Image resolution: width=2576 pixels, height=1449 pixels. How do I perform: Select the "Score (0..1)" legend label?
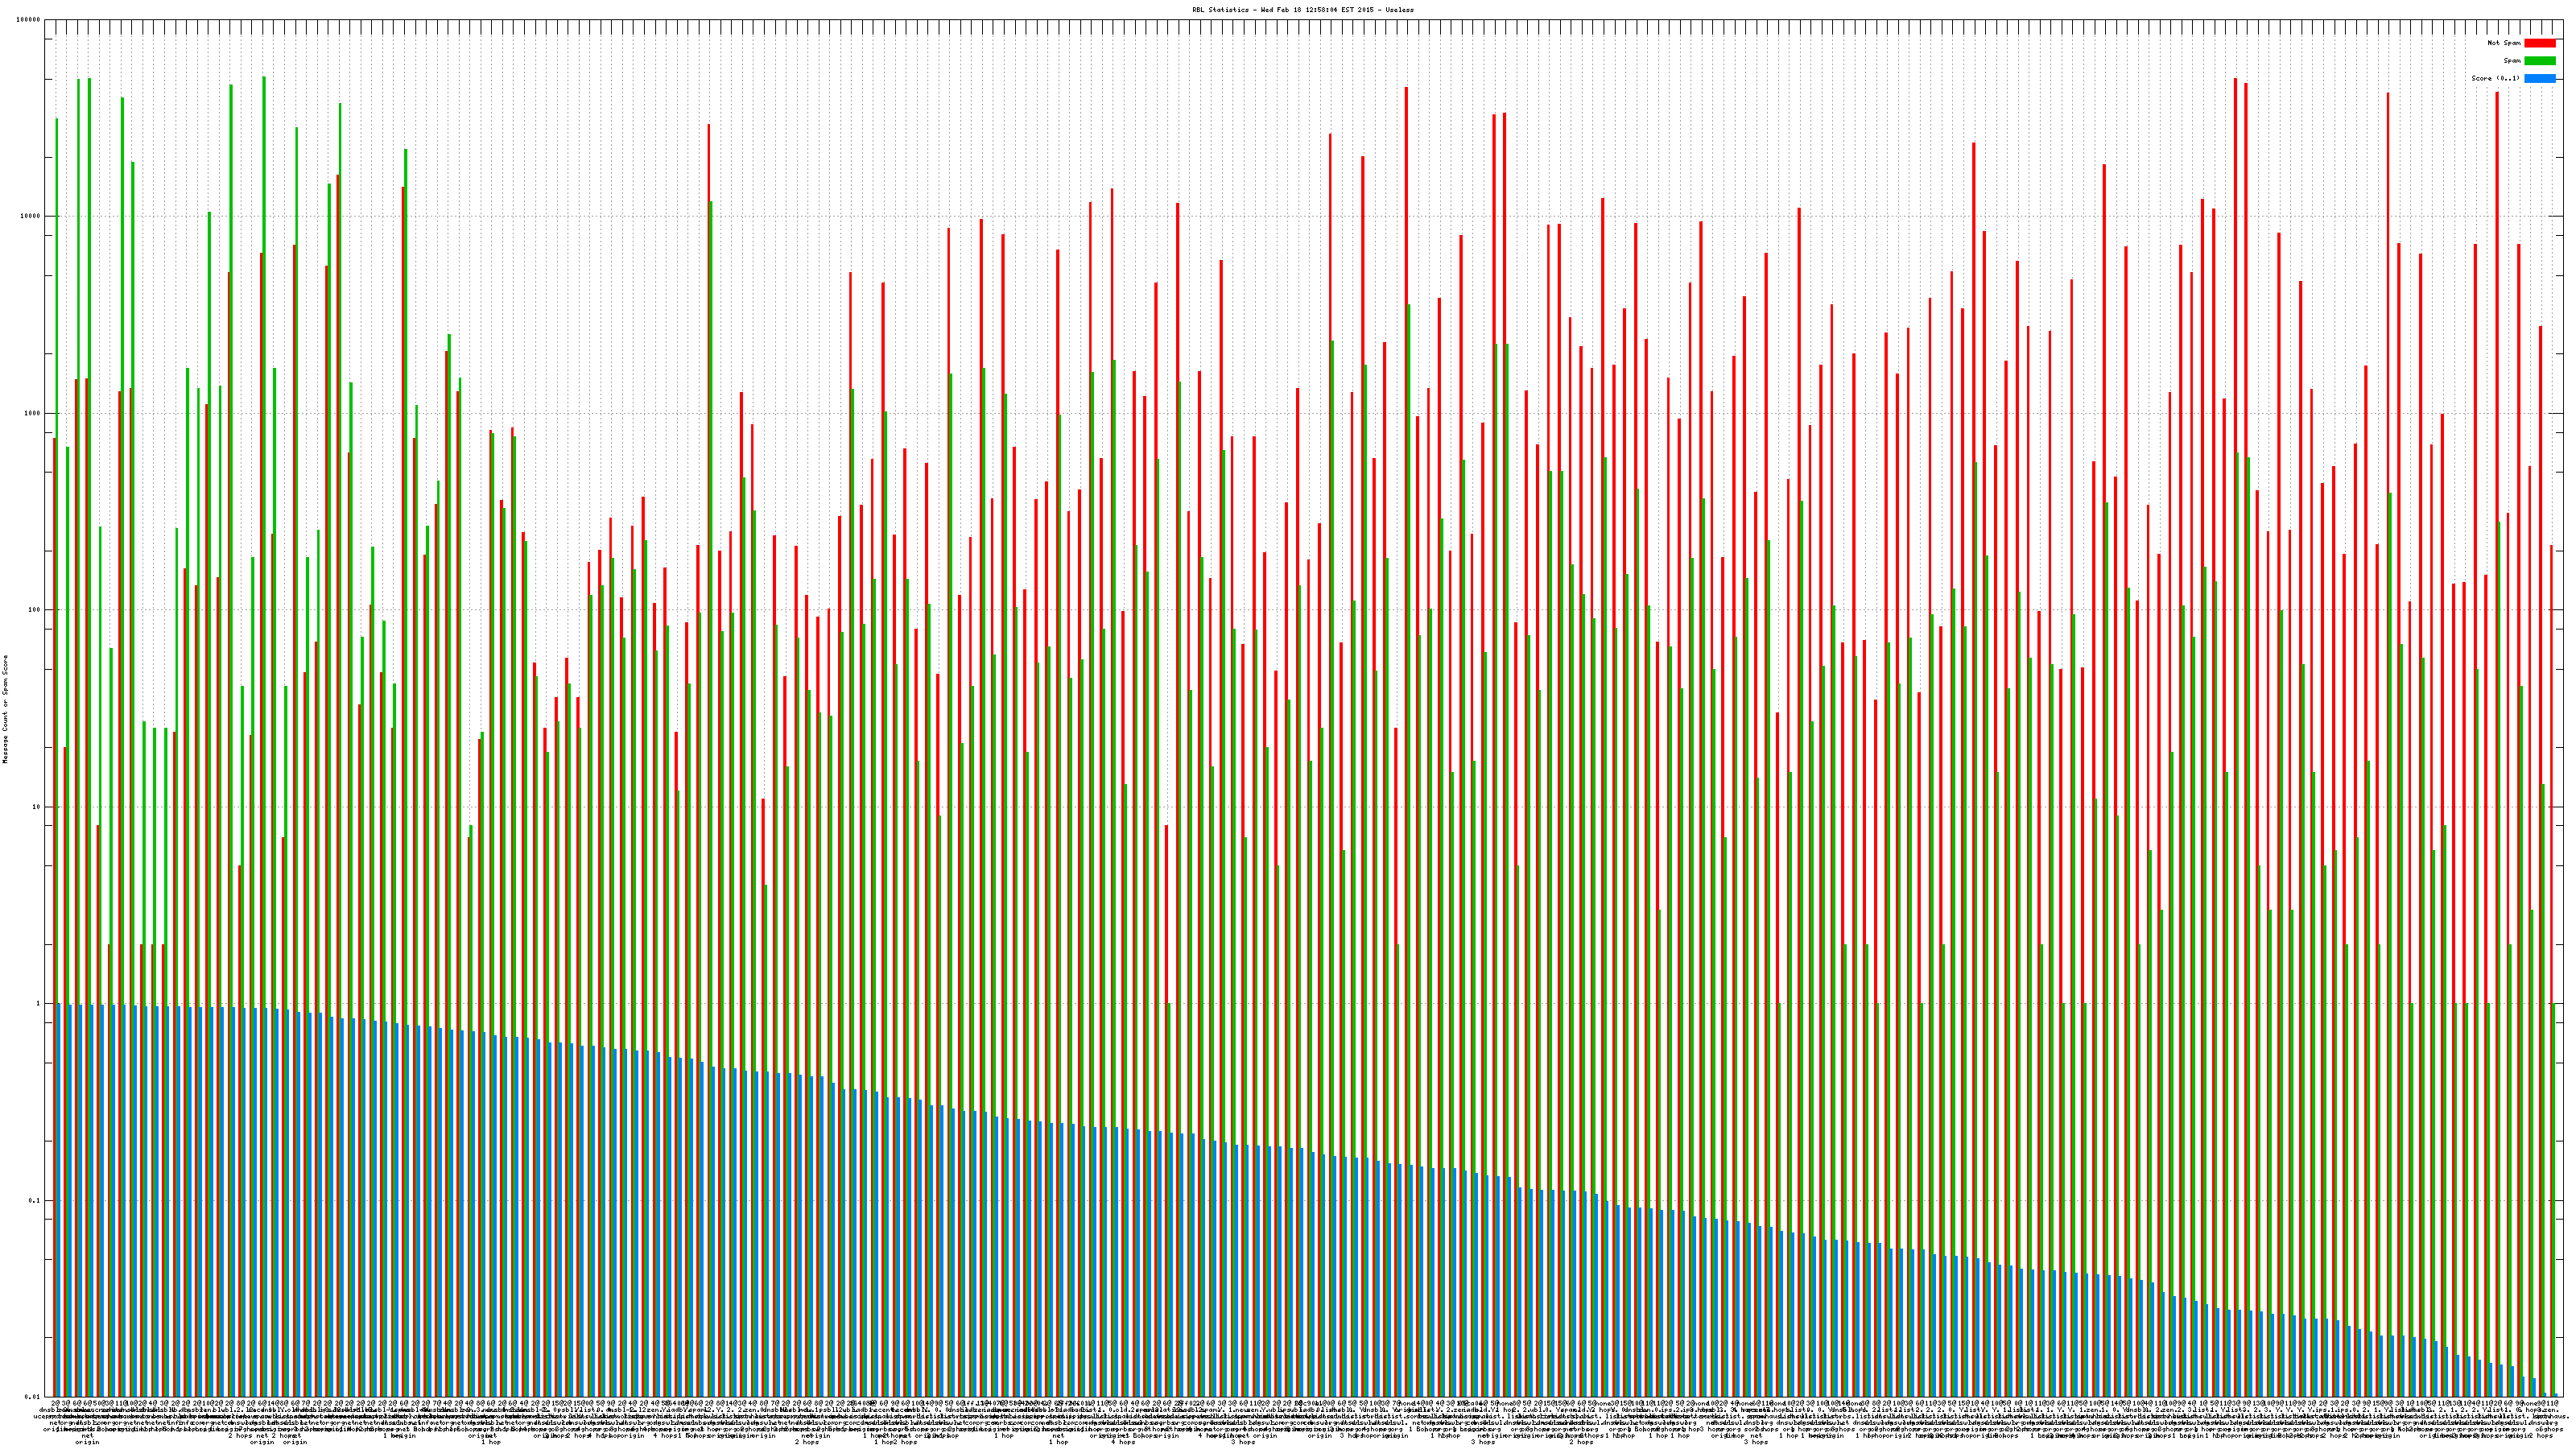pos(2495,78)
